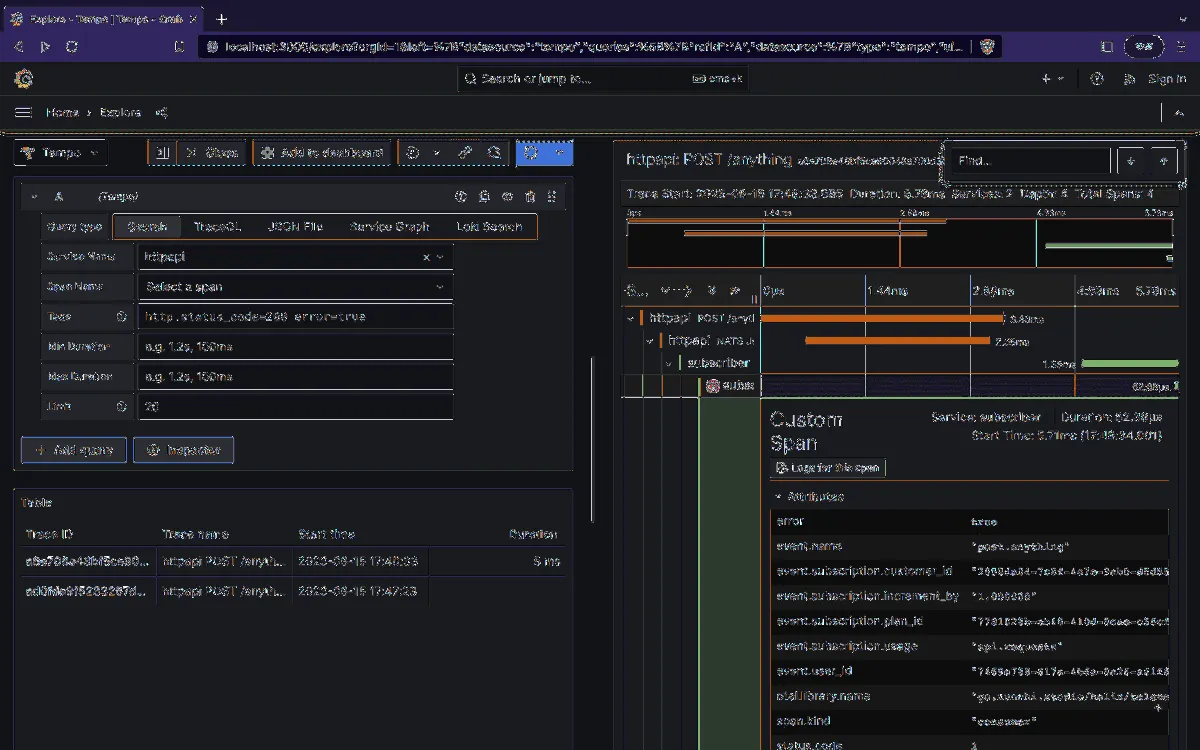The height and width of the screenshot is (750, 1200).
Task: Select the TraceQL query type
Action: [217, 227]
